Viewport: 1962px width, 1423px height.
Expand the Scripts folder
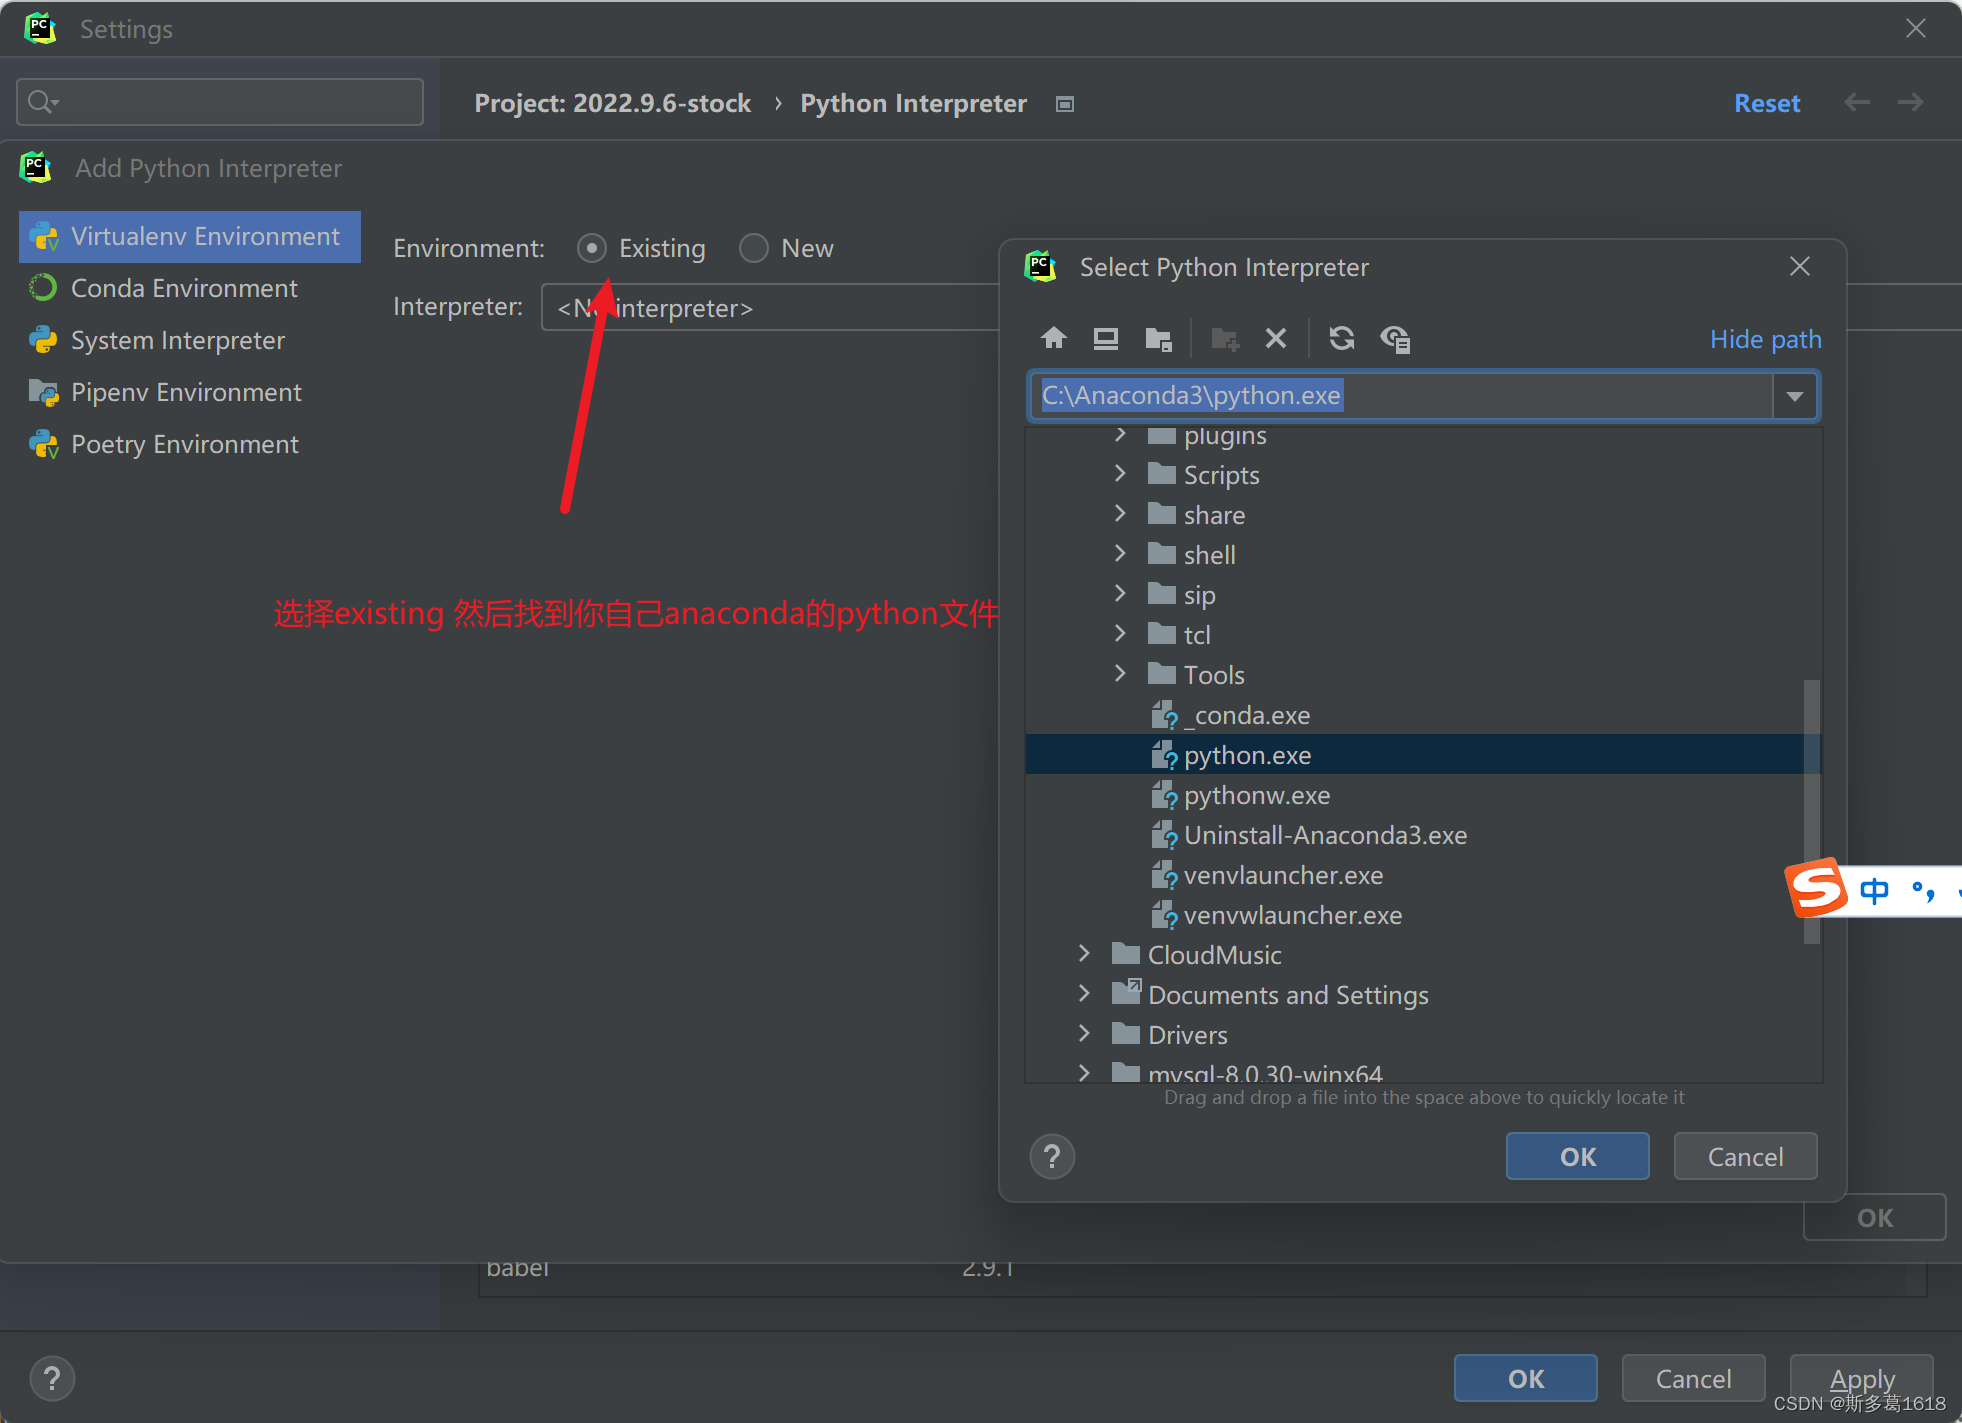(x=1120, y=474)
